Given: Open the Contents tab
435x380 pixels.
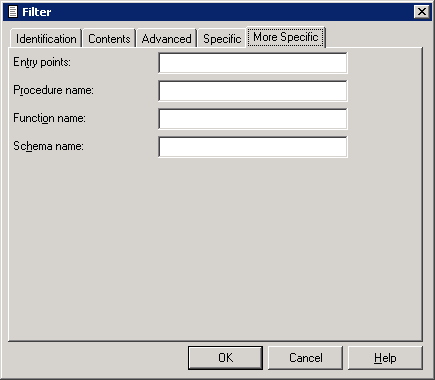Looking at the screenshot, I should (x=109, y=39).
